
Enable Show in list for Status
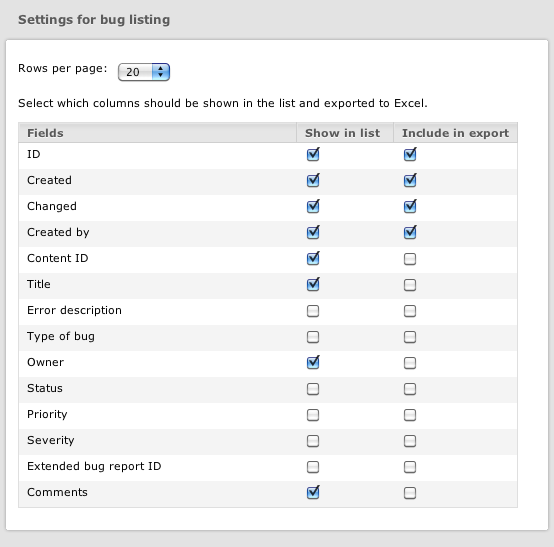coord(313,389)
